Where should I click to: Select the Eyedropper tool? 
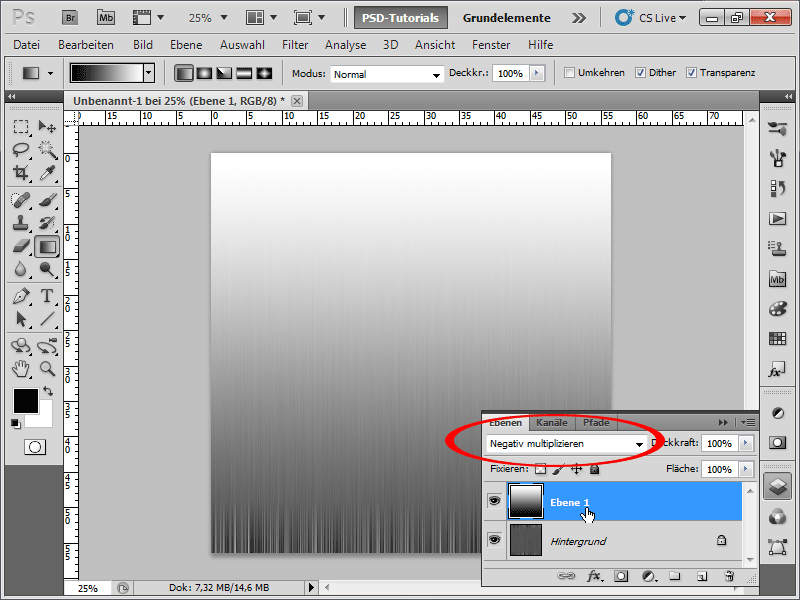click(x=47, y=173)
